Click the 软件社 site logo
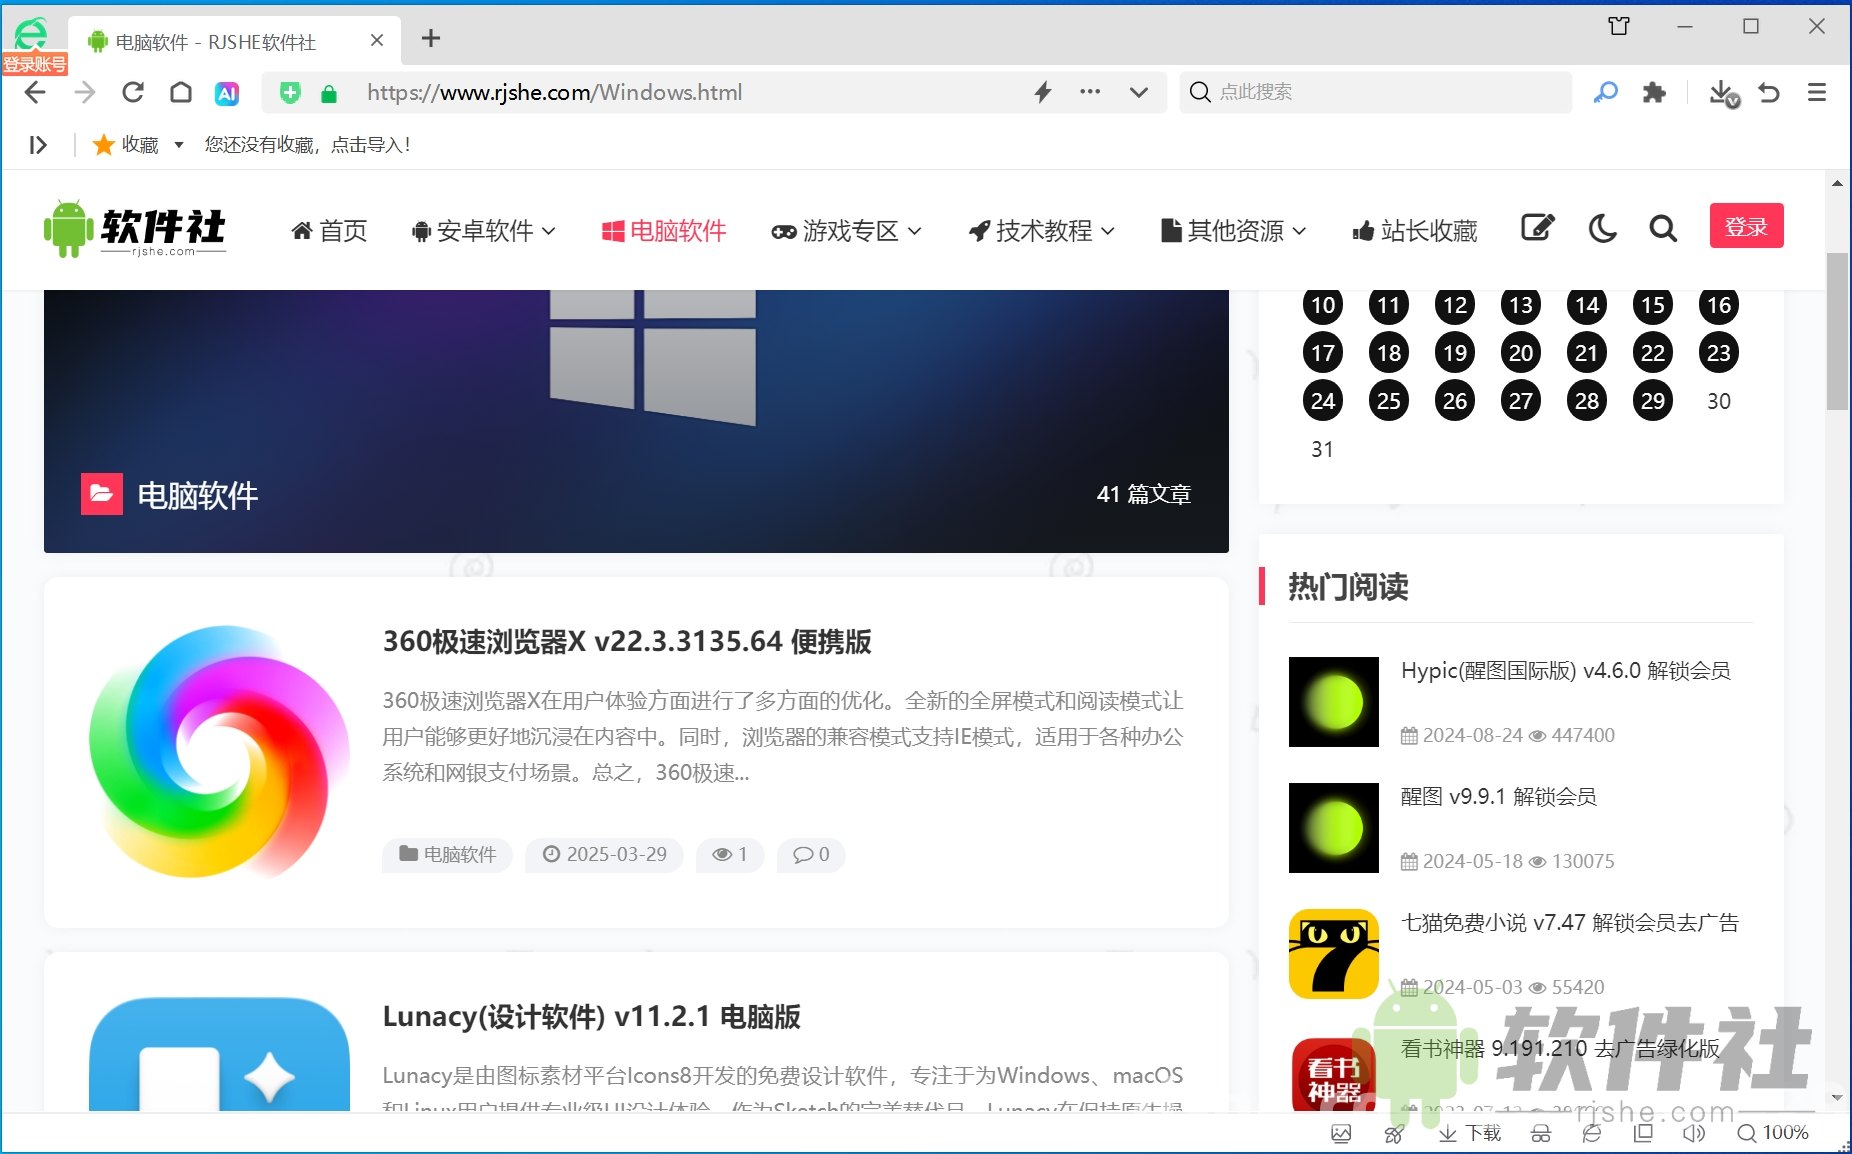This screenshot has width=1852, height=1154. click(x=135, y=229)
